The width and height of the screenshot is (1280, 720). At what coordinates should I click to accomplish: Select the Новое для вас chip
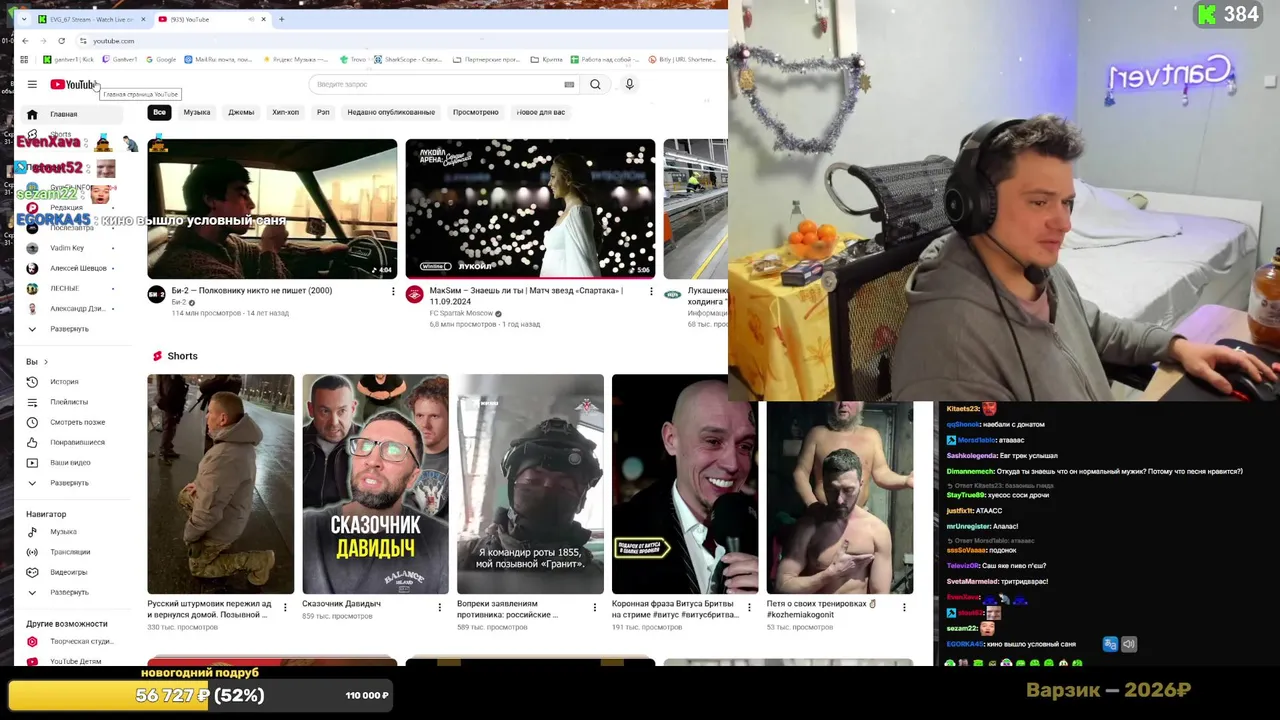coord(541,112)
